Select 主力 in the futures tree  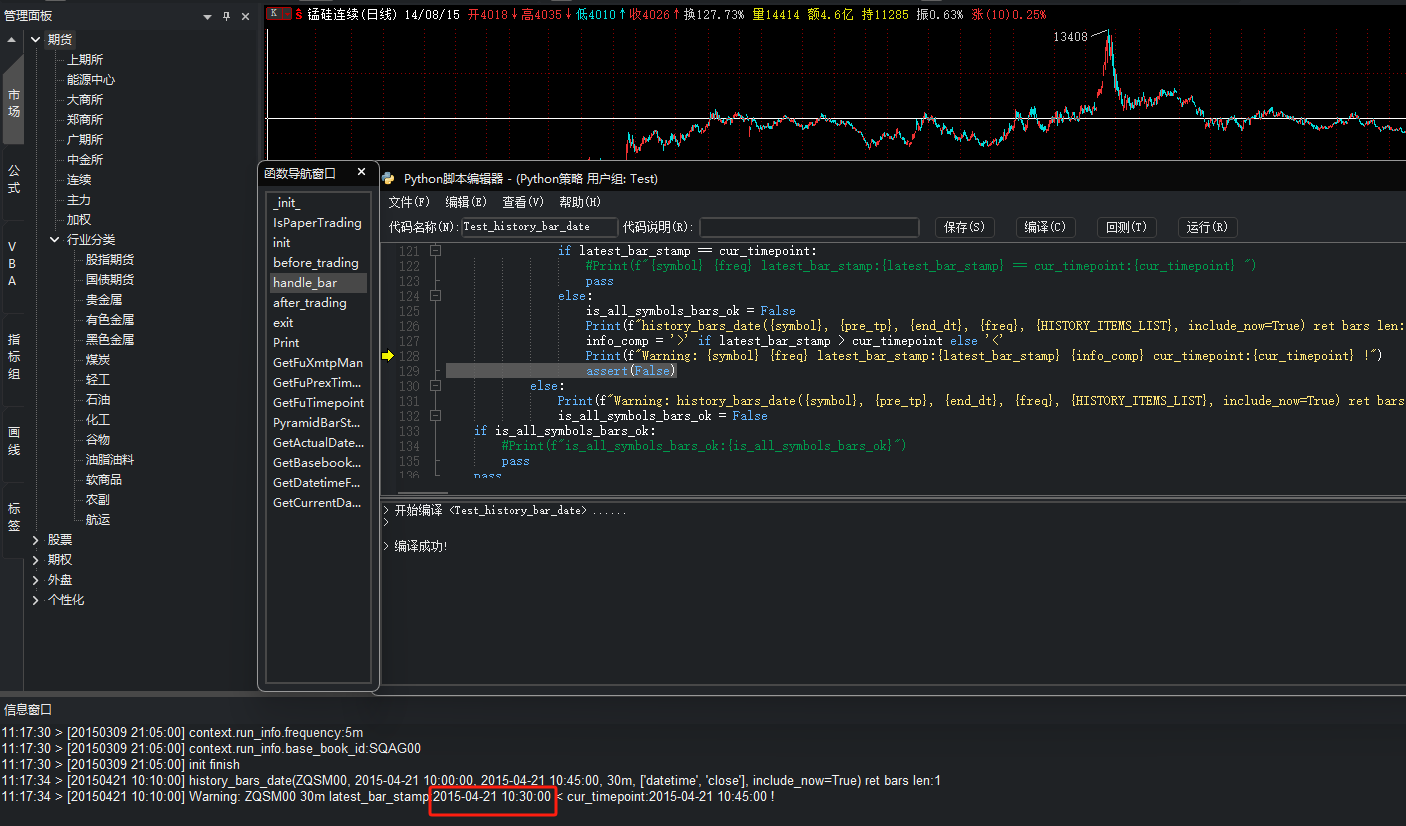[x=79, y=200]
